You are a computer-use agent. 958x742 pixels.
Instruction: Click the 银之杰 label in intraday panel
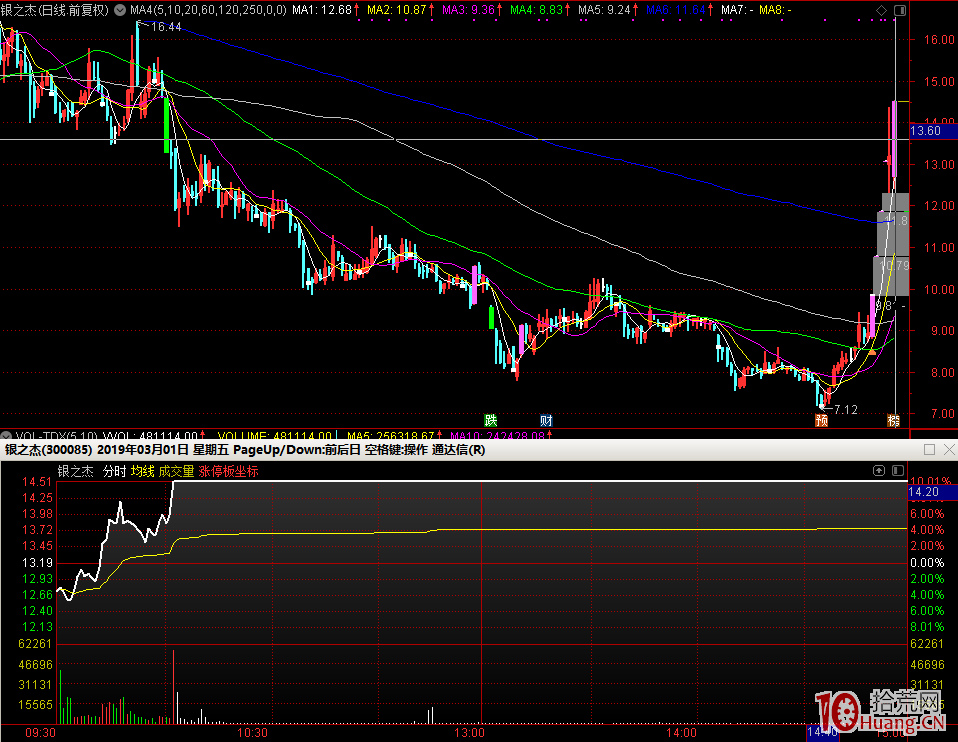pyautogui.click(x=75, y=471)
